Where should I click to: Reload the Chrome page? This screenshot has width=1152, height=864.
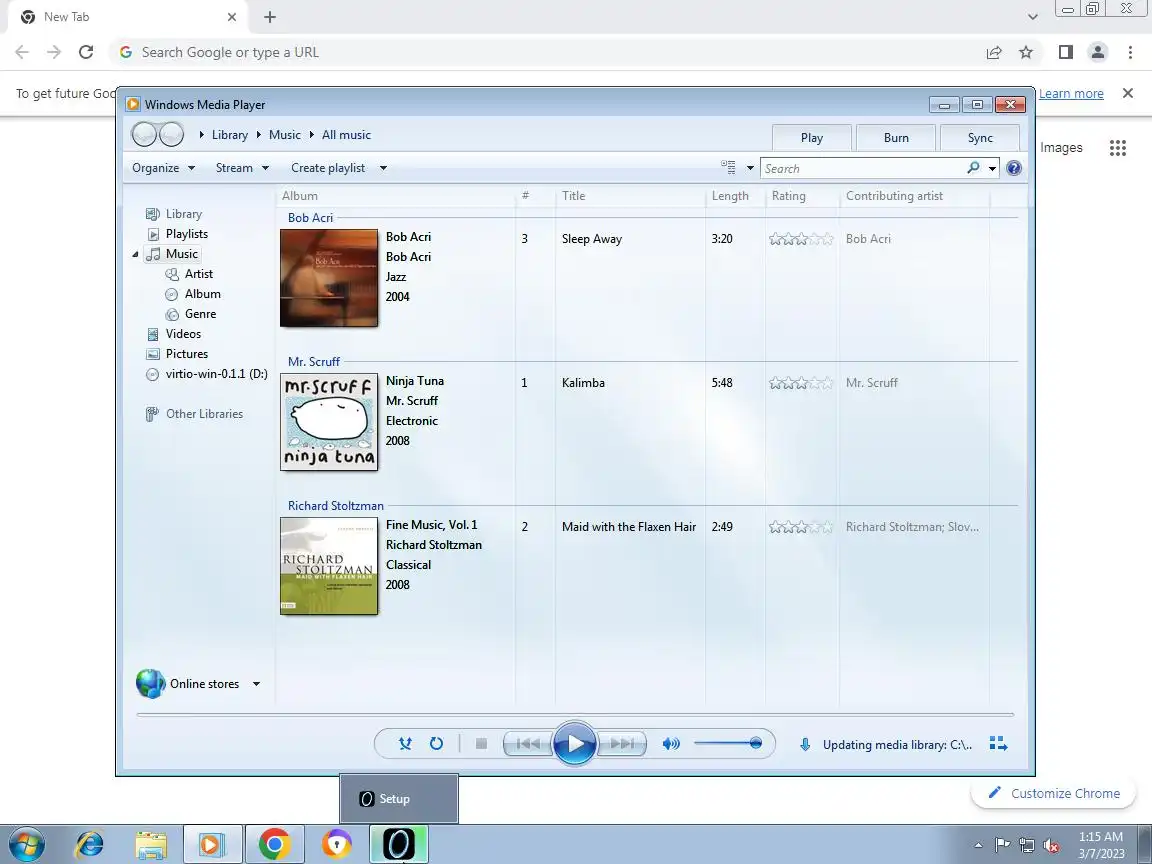[x=86, y=52]
